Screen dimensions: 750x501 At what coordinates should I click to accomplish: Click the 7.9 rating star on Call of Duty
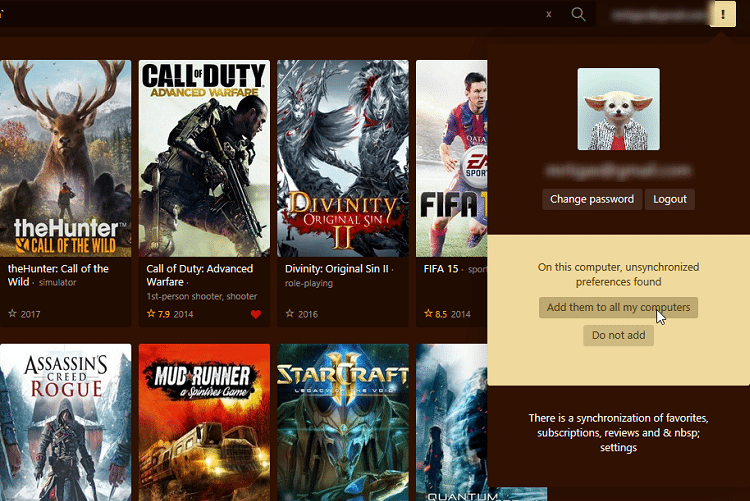151,313
